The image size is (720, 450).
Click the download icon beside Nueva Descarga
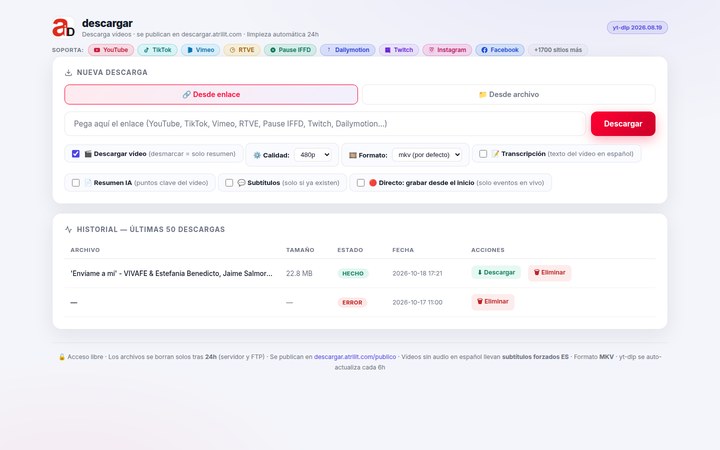point(68,73)
